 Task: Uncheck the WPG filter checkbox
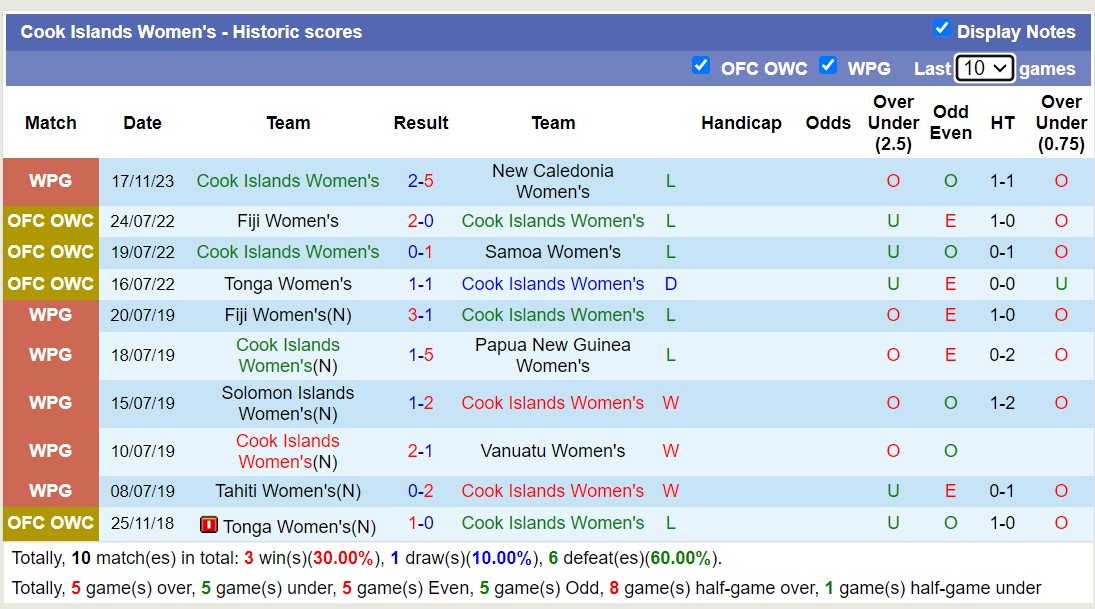828,66
